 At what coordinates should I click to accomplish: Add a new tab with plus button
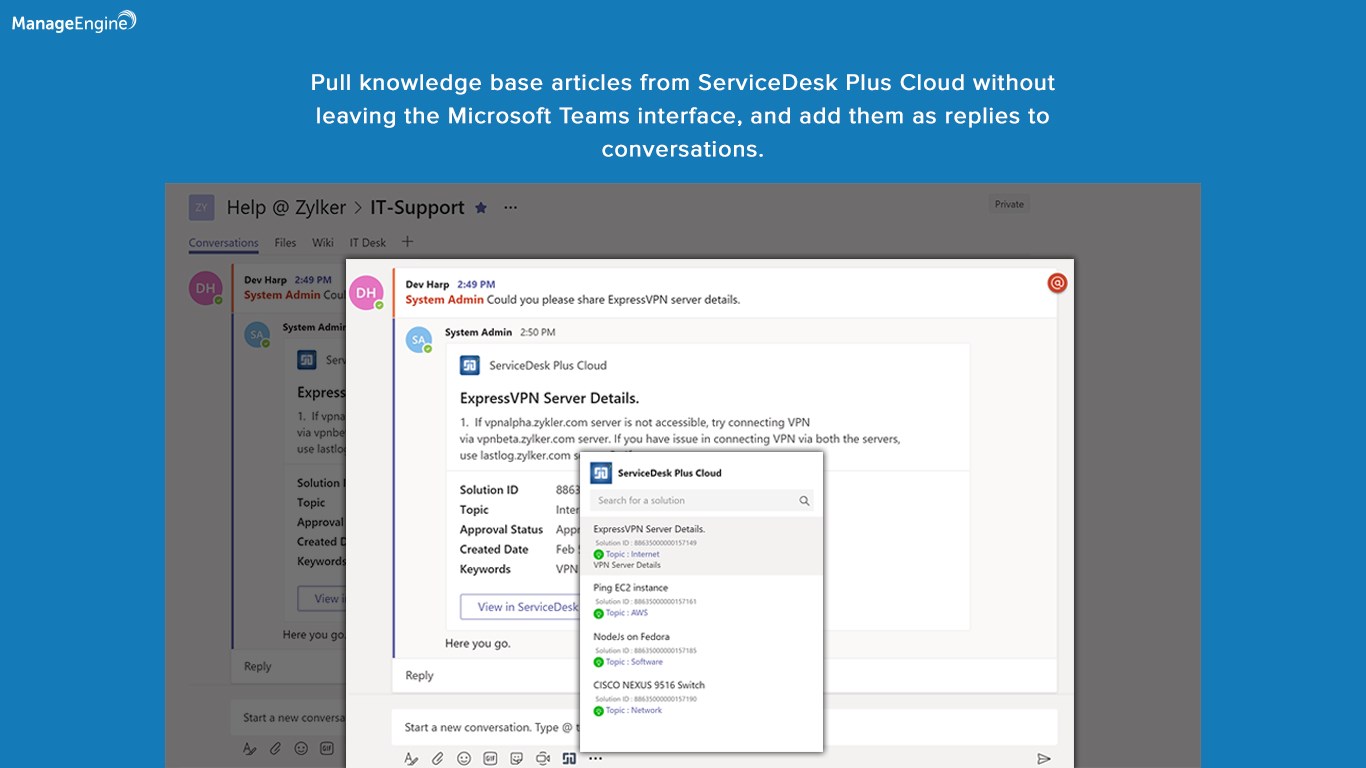(x=407, y=241)
